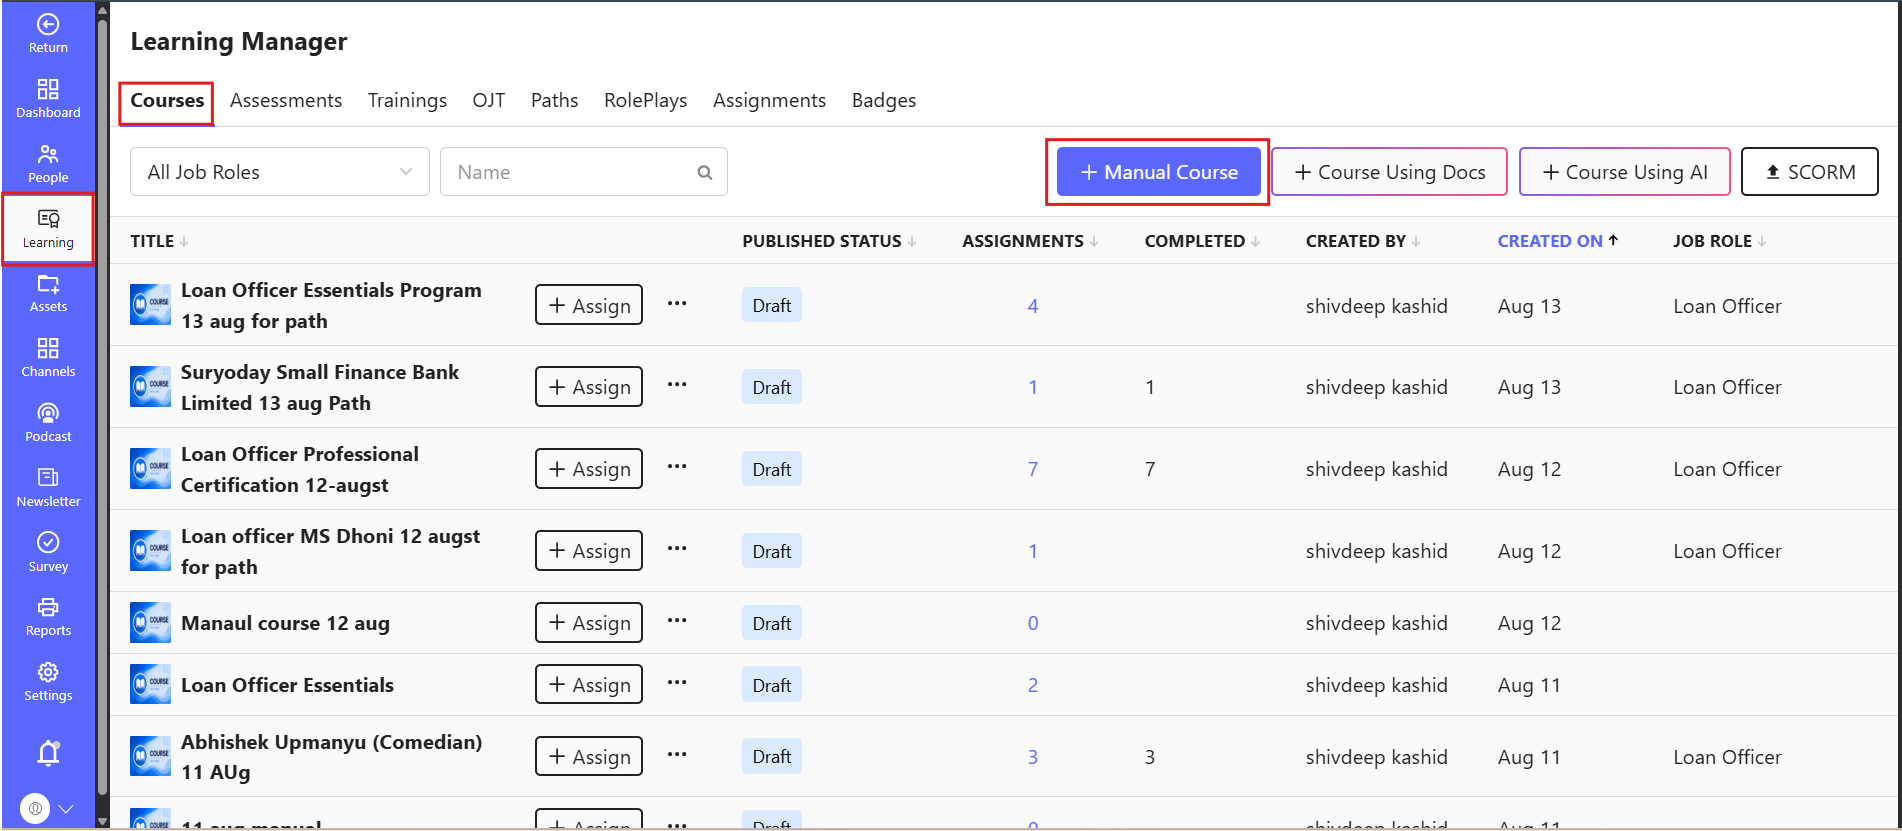The height and width of the screenshot is (831, 1902).
Task: Expand the user profile menu chevron
Action: click(x=66, y=808)
